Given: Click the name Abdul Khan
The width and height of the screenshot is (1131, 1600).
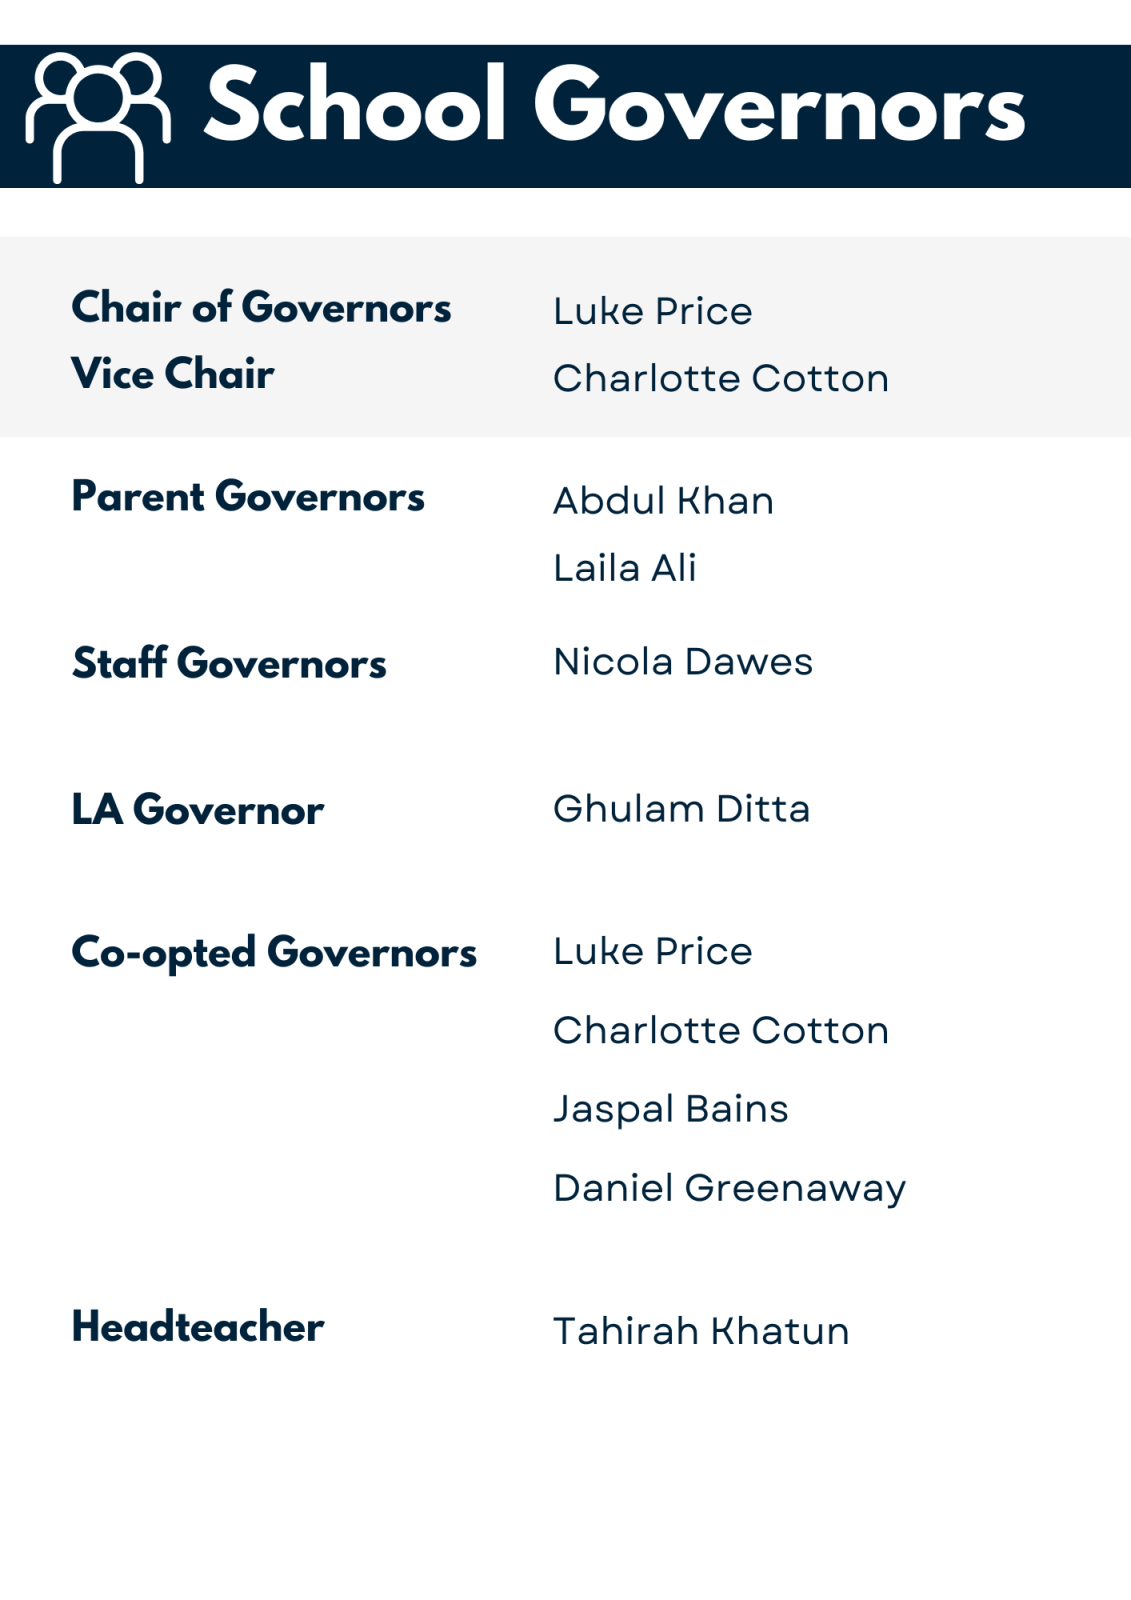Looking at the screenshot, I should point(663,501).
